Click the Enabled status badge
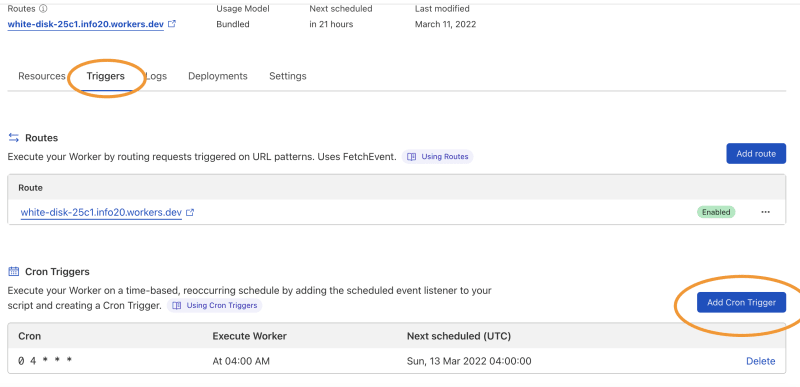800x387 pixels. pyautogui.click(x=716, y=212)
